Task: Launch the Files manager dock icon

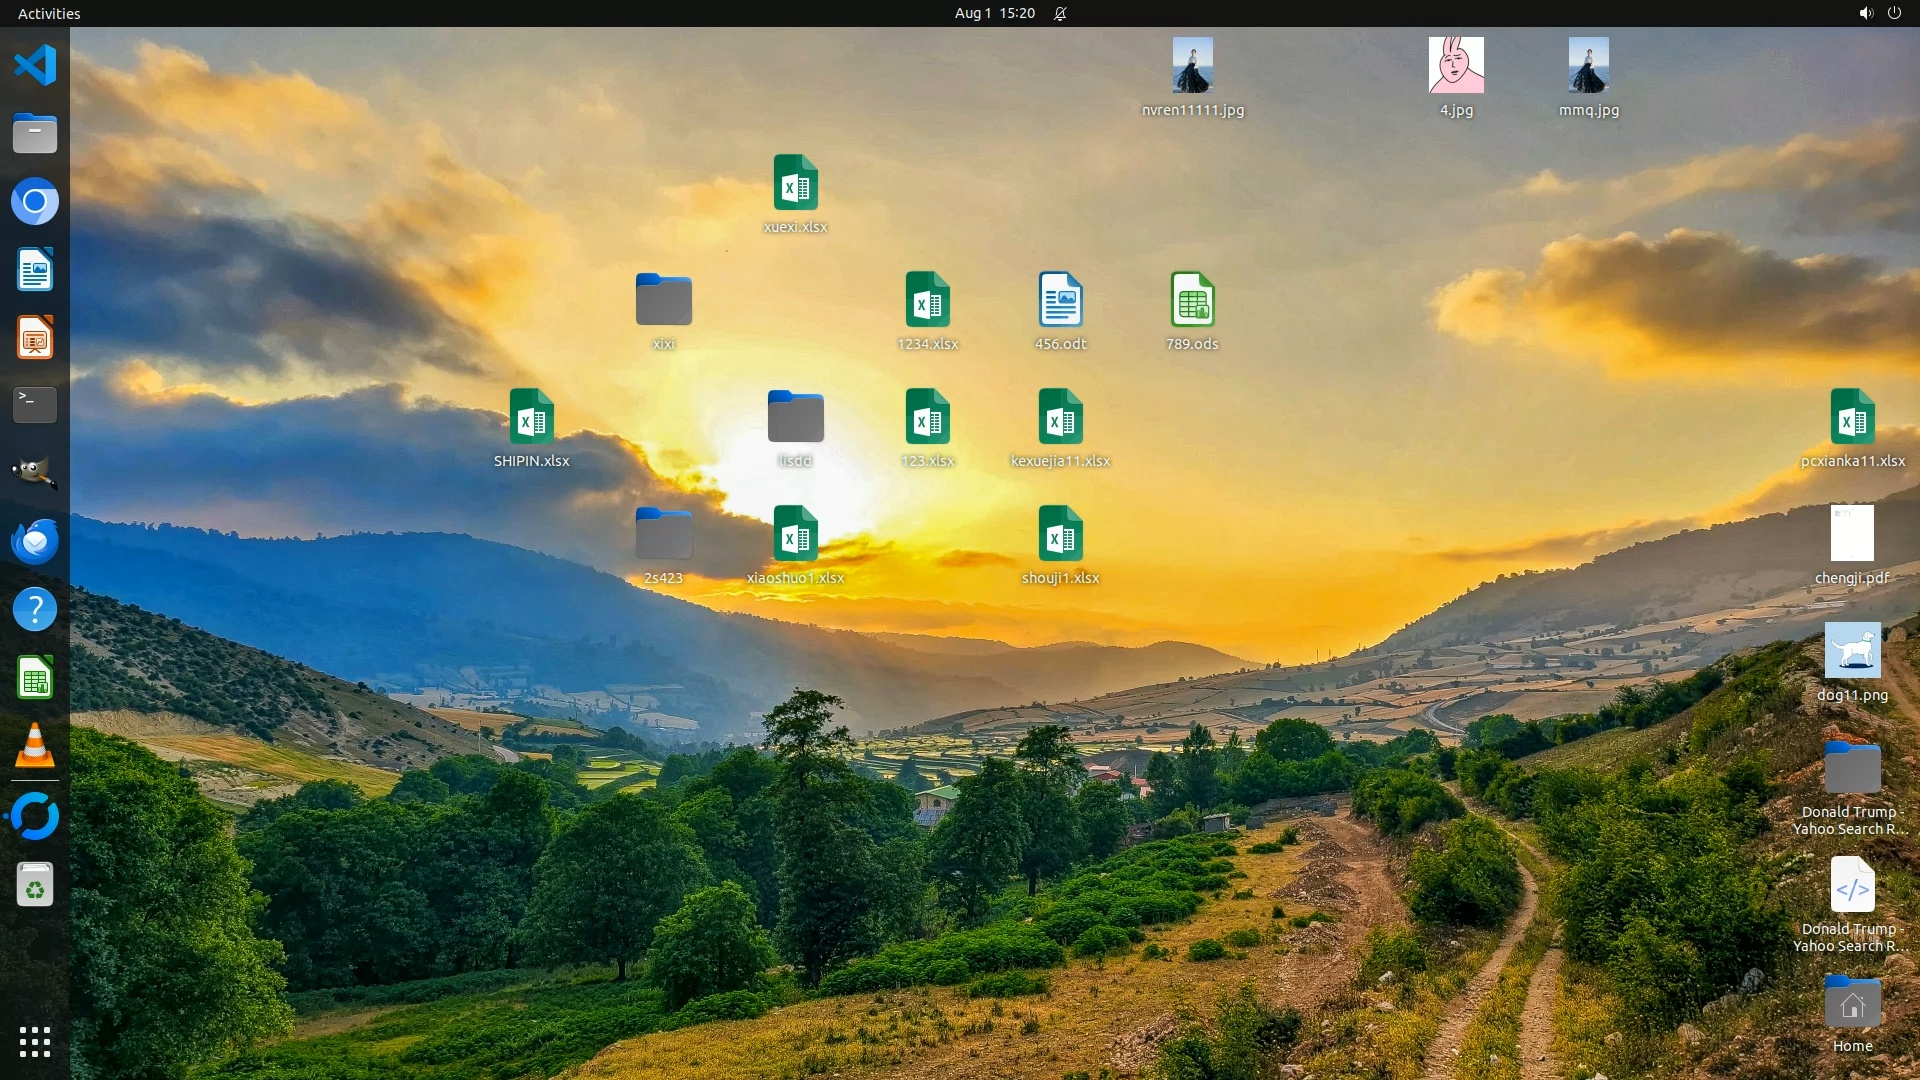Action: point(35,134)
